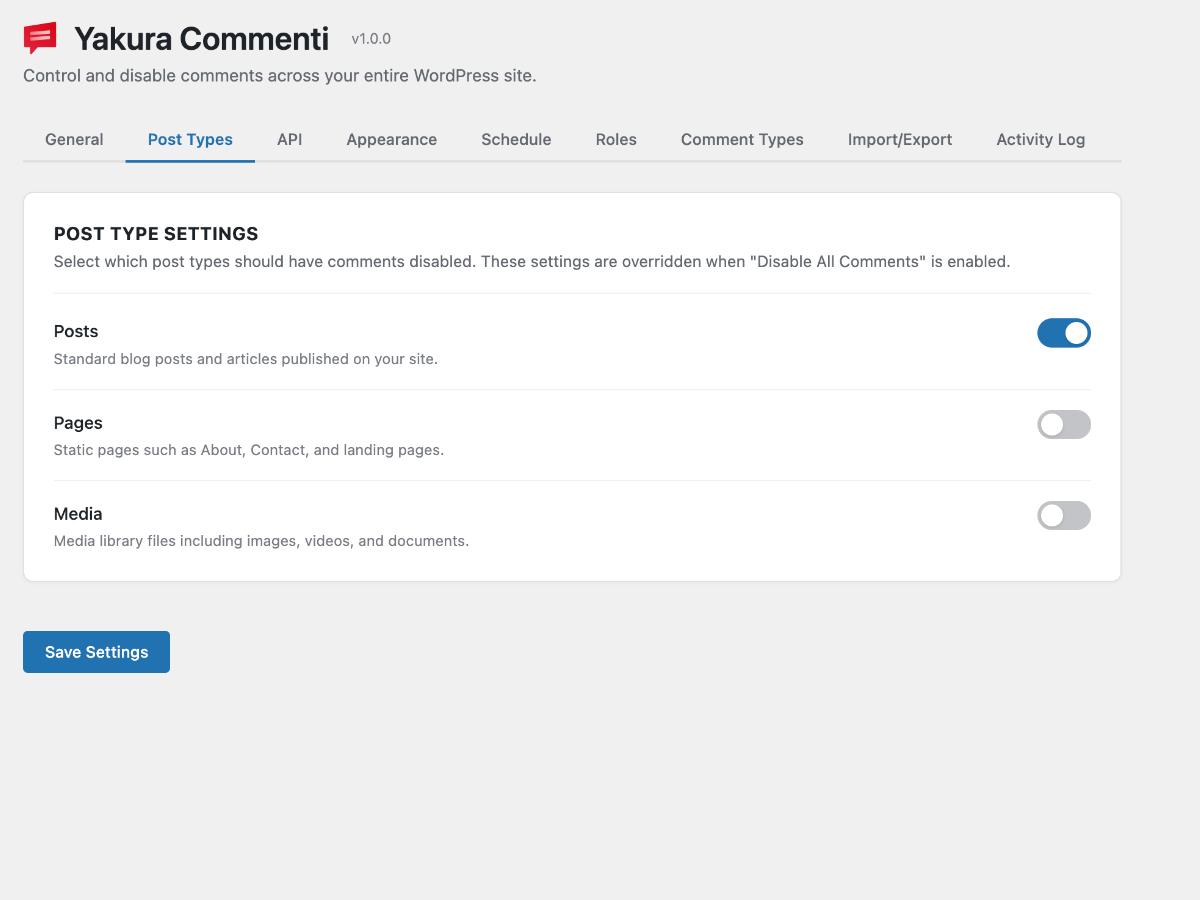This screenshot has width=1200, height=900.
Task: Click the v1.0.0 version label
Action: pyautogui.click(x=370, y=39)
